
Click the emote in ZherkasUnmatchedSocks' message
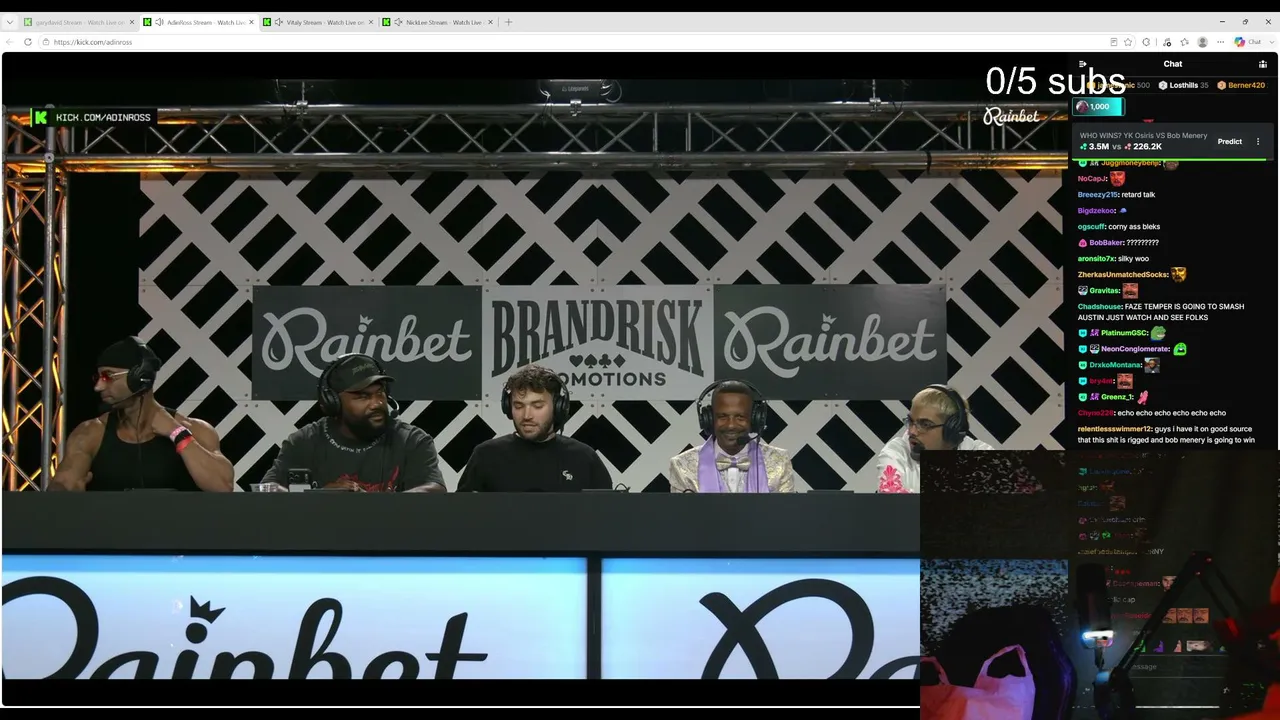pyautogui.click(x=1179, y=274)
